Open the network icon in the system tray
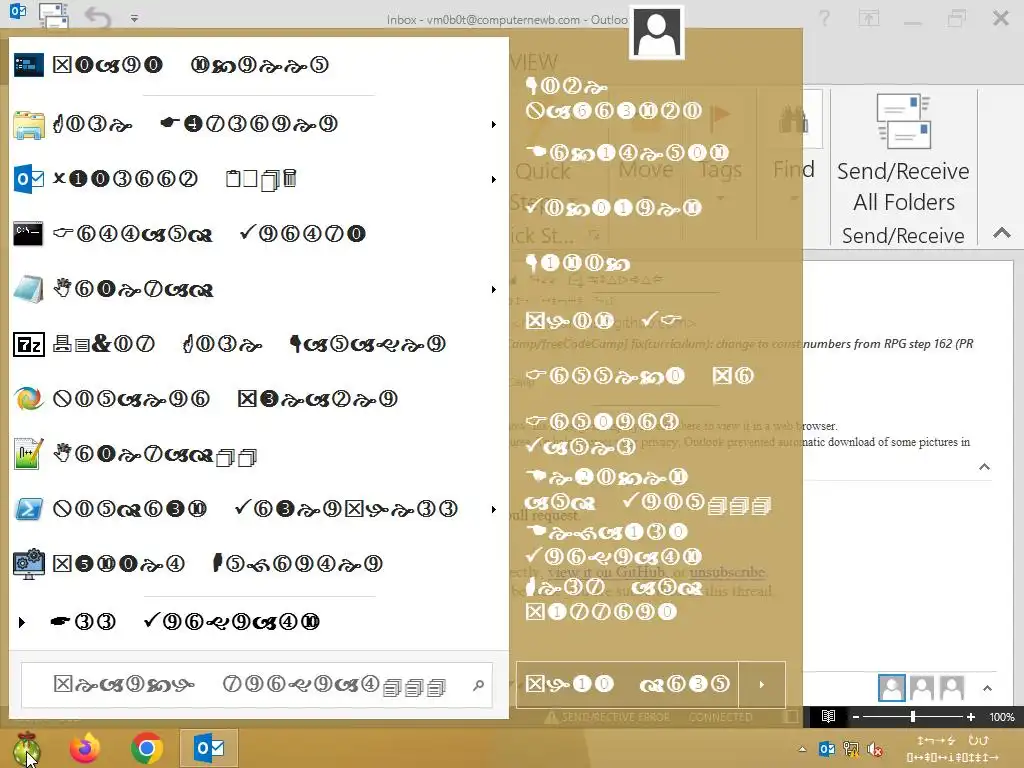 click(850, 749)
